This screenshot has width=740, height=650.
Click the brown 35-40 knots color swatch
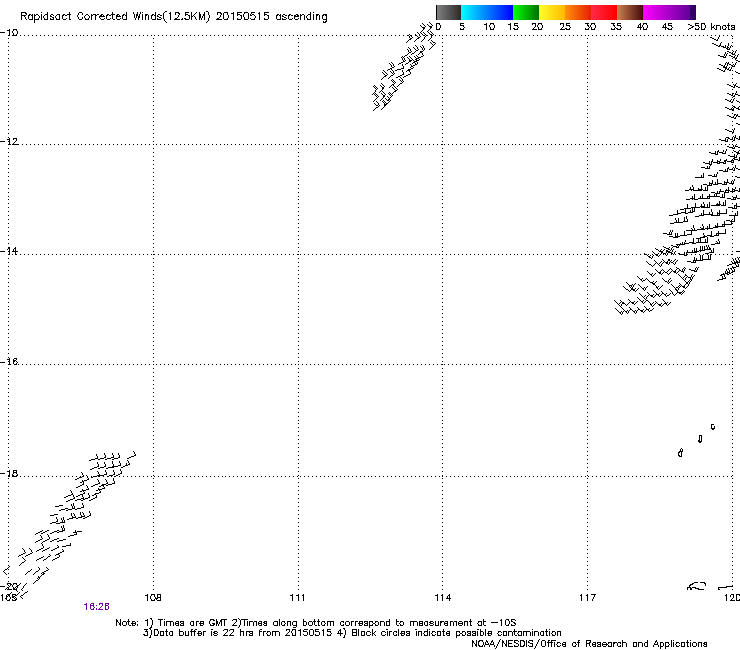[630, 12]
